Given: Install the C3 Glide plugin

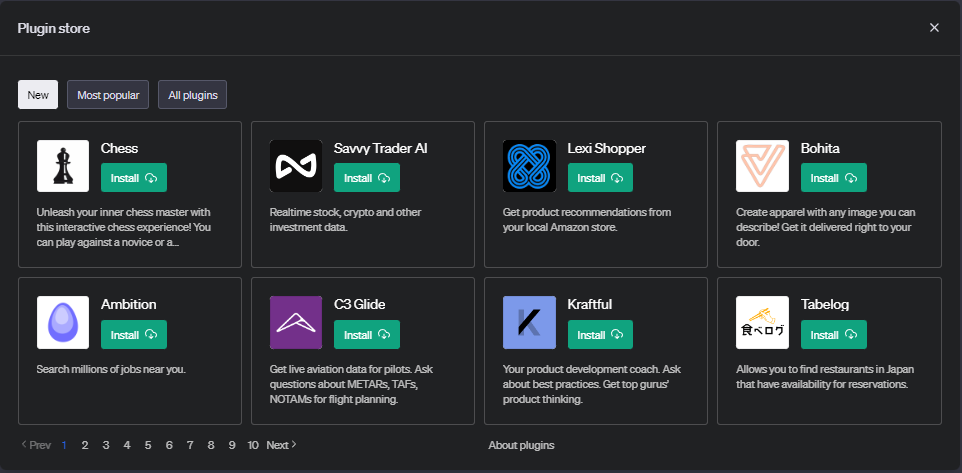Looking at the screenshot, I should click(x=367, y=335).
